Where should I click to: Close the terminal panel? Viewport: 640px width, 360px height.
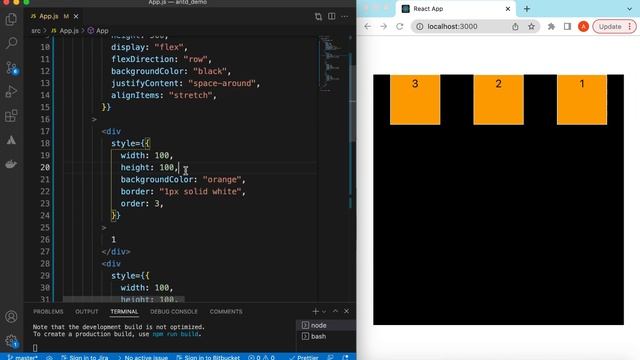347,311
